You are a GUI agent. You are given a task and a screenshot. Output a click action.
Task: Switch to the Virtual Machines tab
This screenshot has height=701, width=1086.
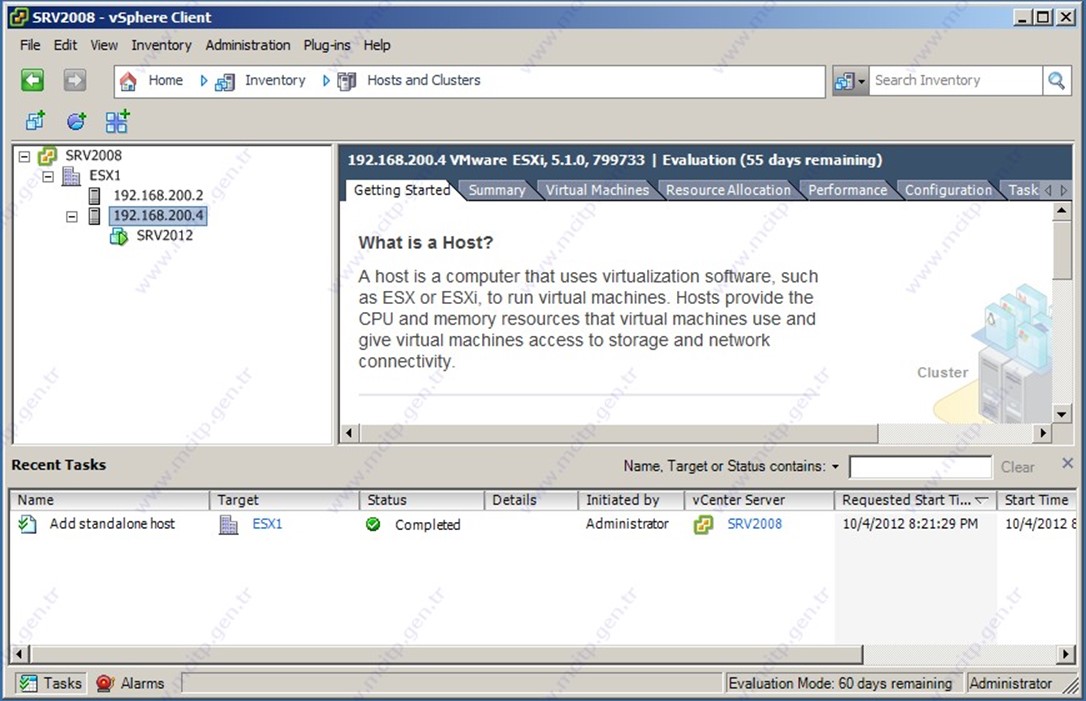click(597, 190)
